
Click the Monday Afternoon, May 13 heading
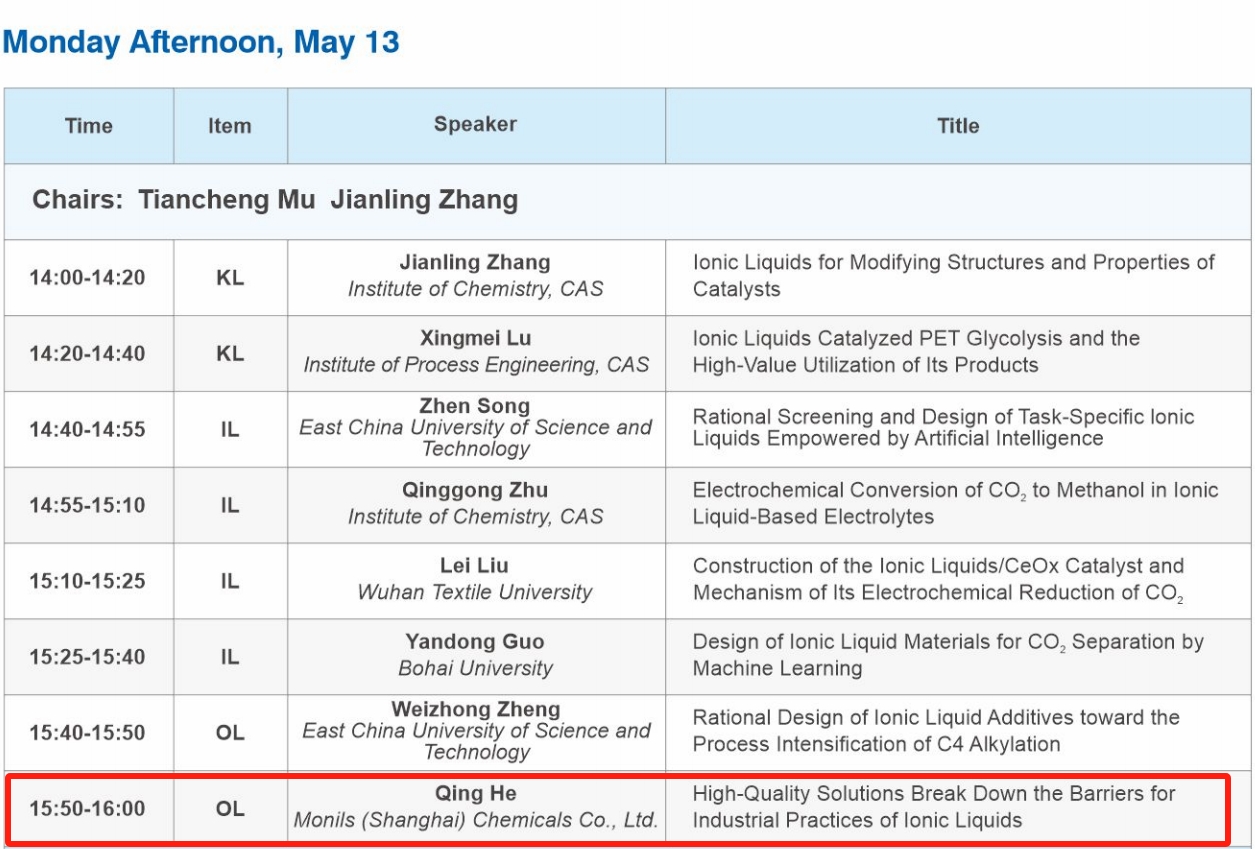[x=201, y=42]
